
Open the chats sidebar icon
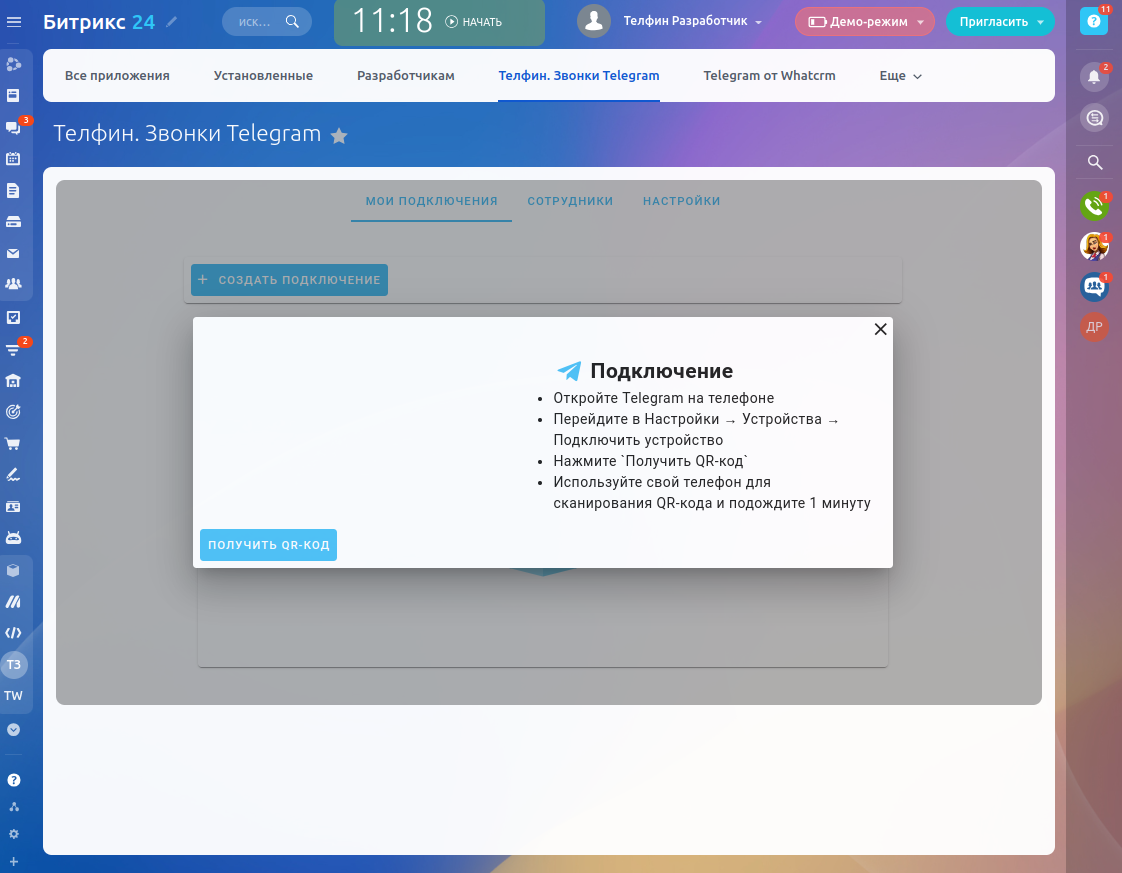[14, 127]
